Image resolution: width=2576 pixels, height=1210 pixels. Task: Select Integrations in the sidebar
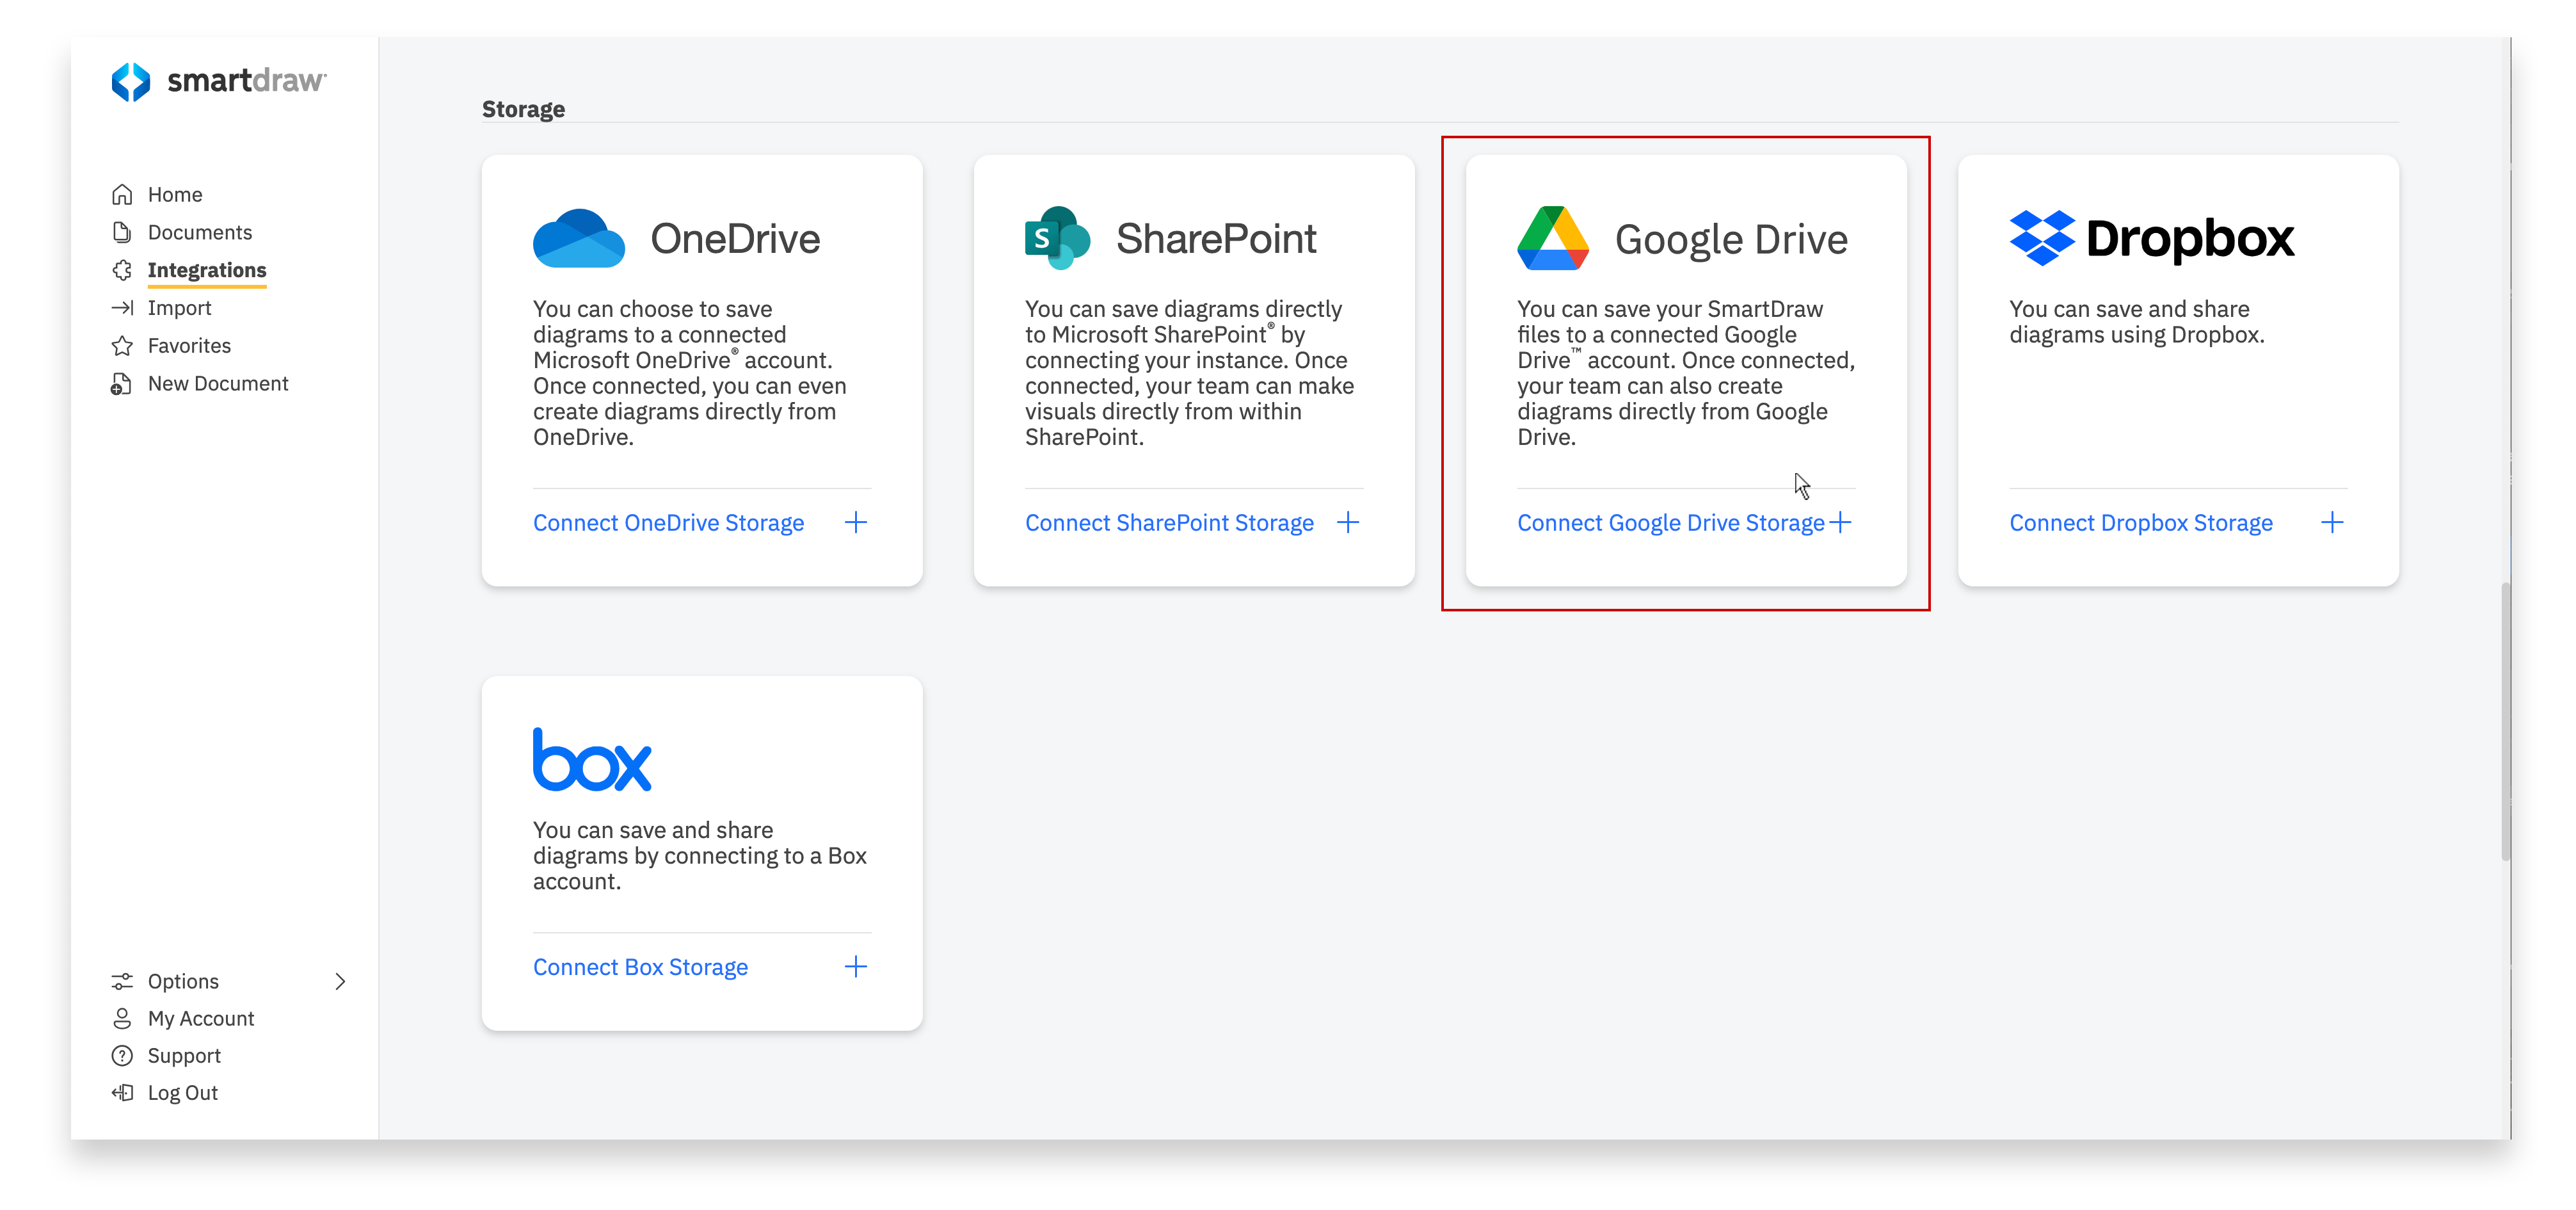(207, 270)
